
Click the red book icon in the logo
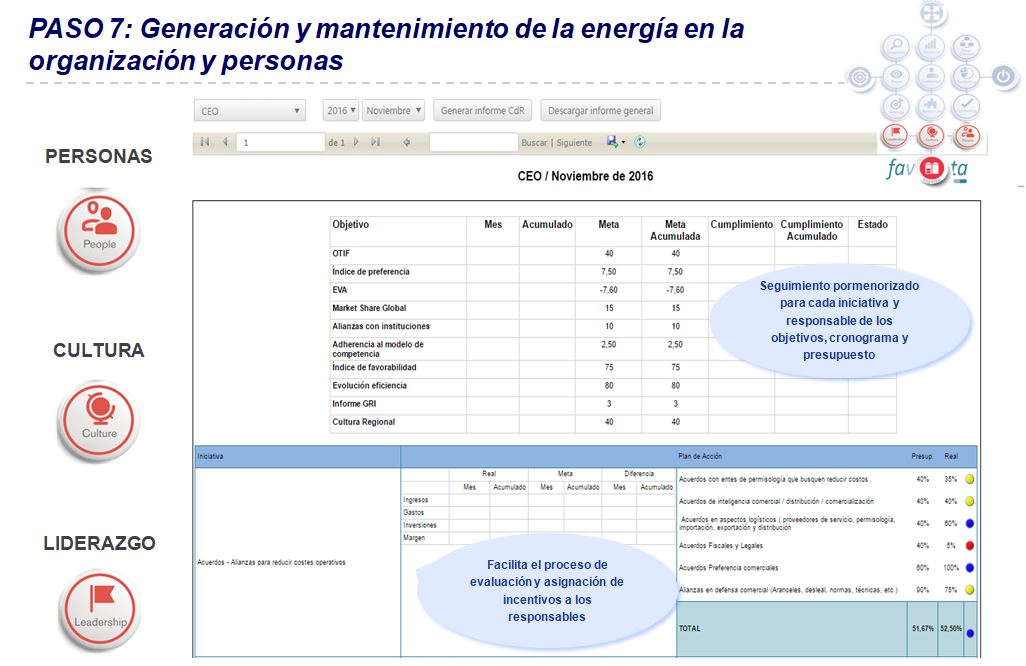point(932,169)
